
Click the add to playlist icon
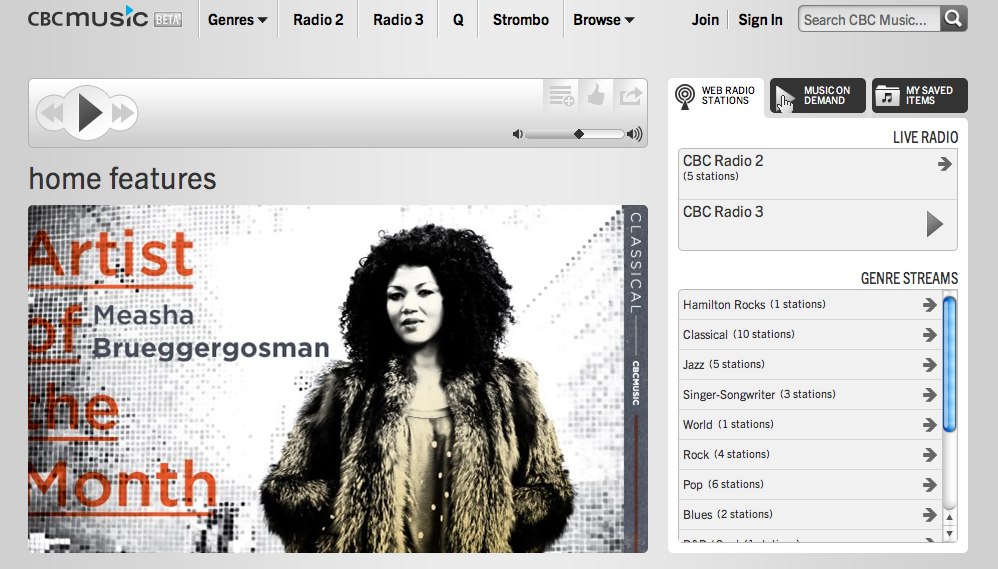(x=561, y=96)
